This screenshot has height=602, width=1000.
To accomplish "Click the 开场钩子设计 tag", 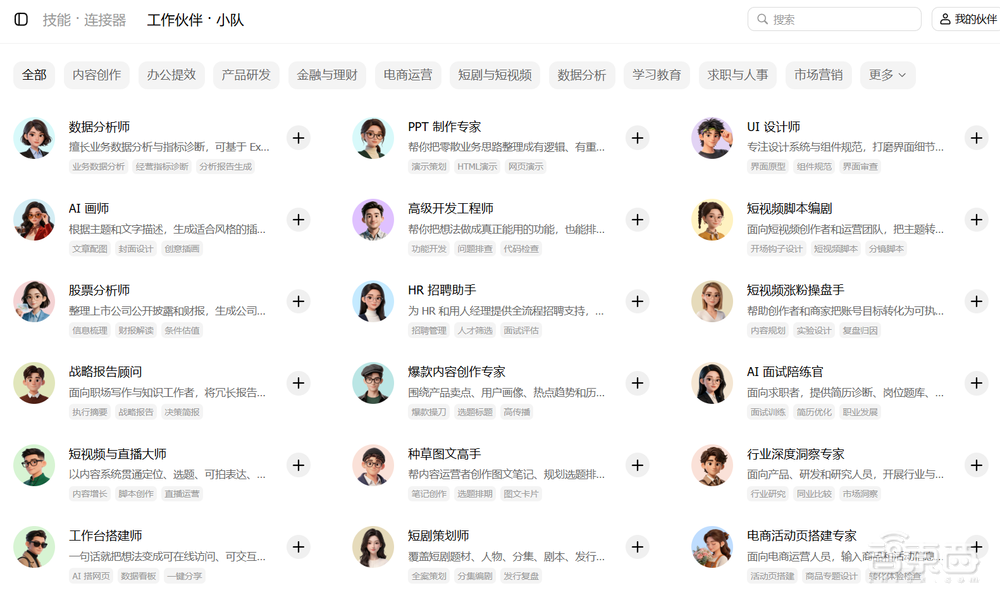I will 776,249.
